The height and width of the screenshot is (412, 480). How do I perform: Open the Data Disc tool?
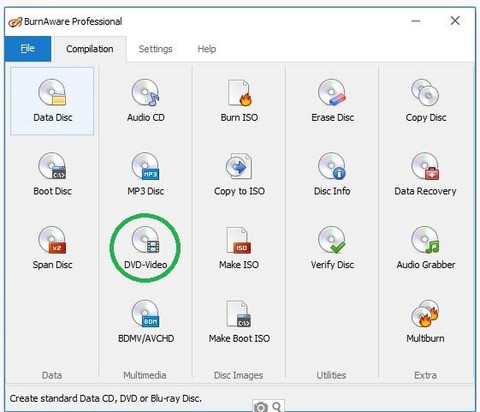coord(52,101)
